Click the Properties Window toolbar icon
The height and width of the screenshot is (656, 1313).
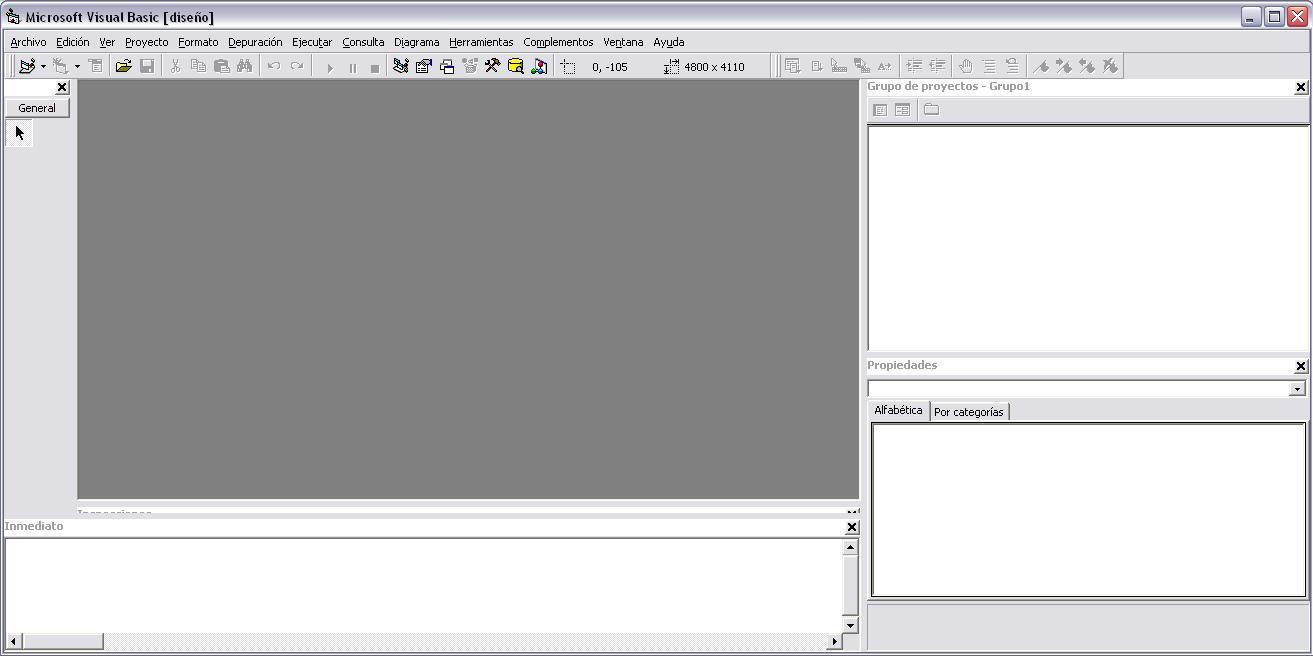[x=423, y=67]
